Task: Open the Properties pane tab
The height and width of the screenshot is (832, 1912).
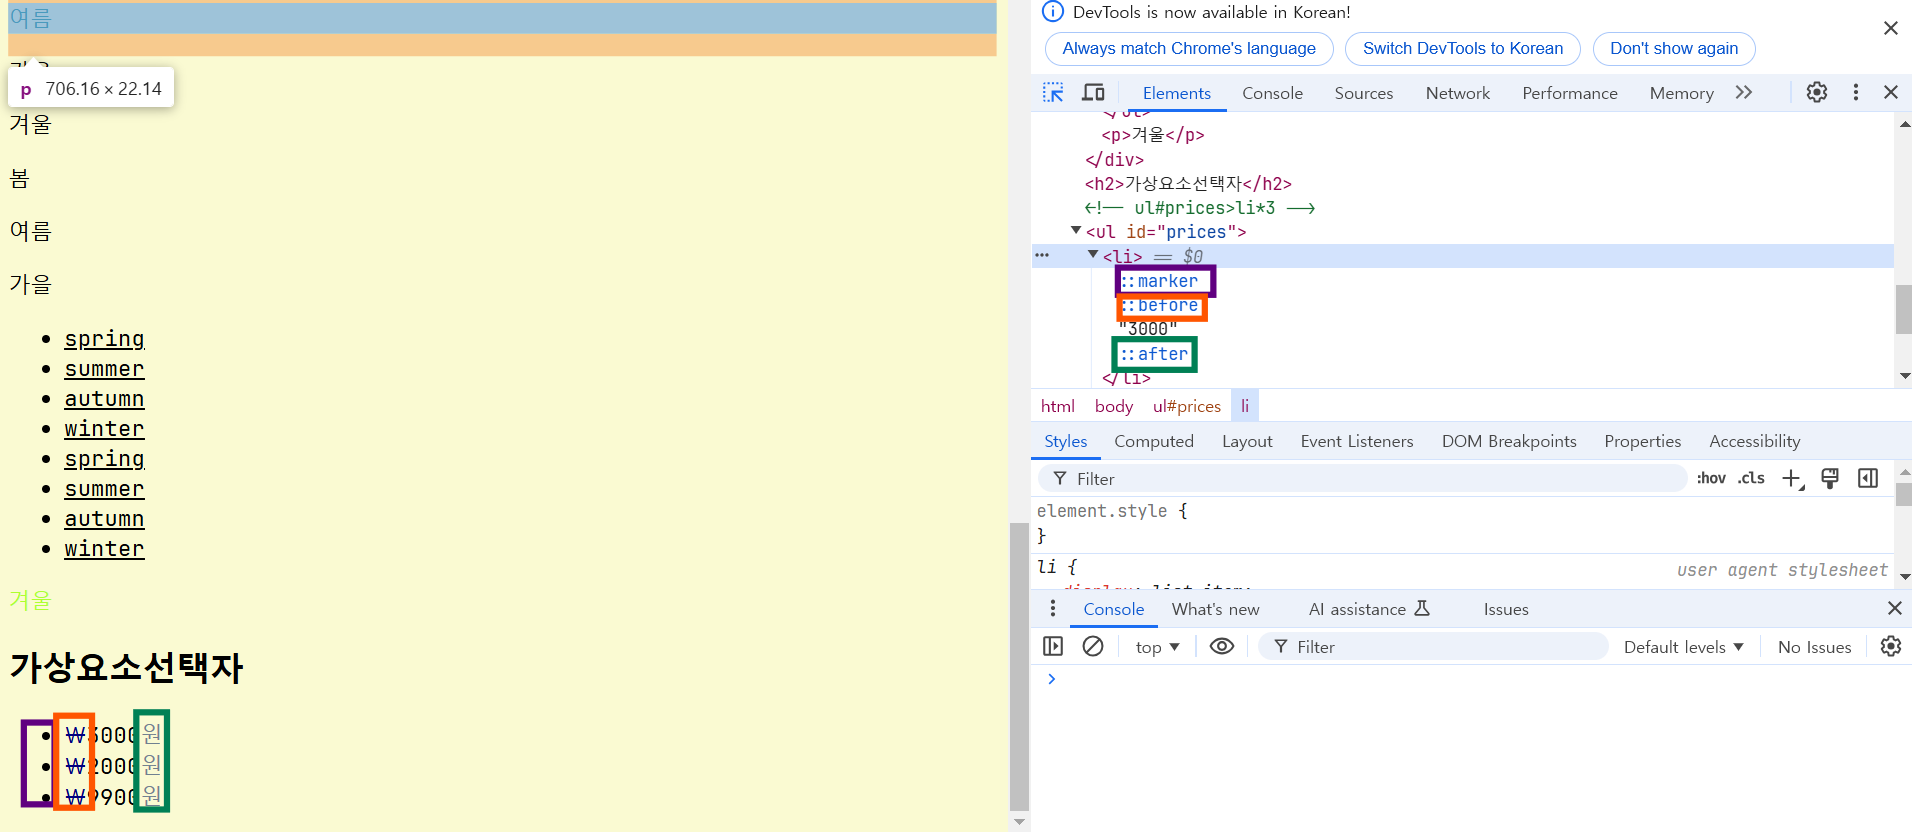Action: tap(1642, 441)
